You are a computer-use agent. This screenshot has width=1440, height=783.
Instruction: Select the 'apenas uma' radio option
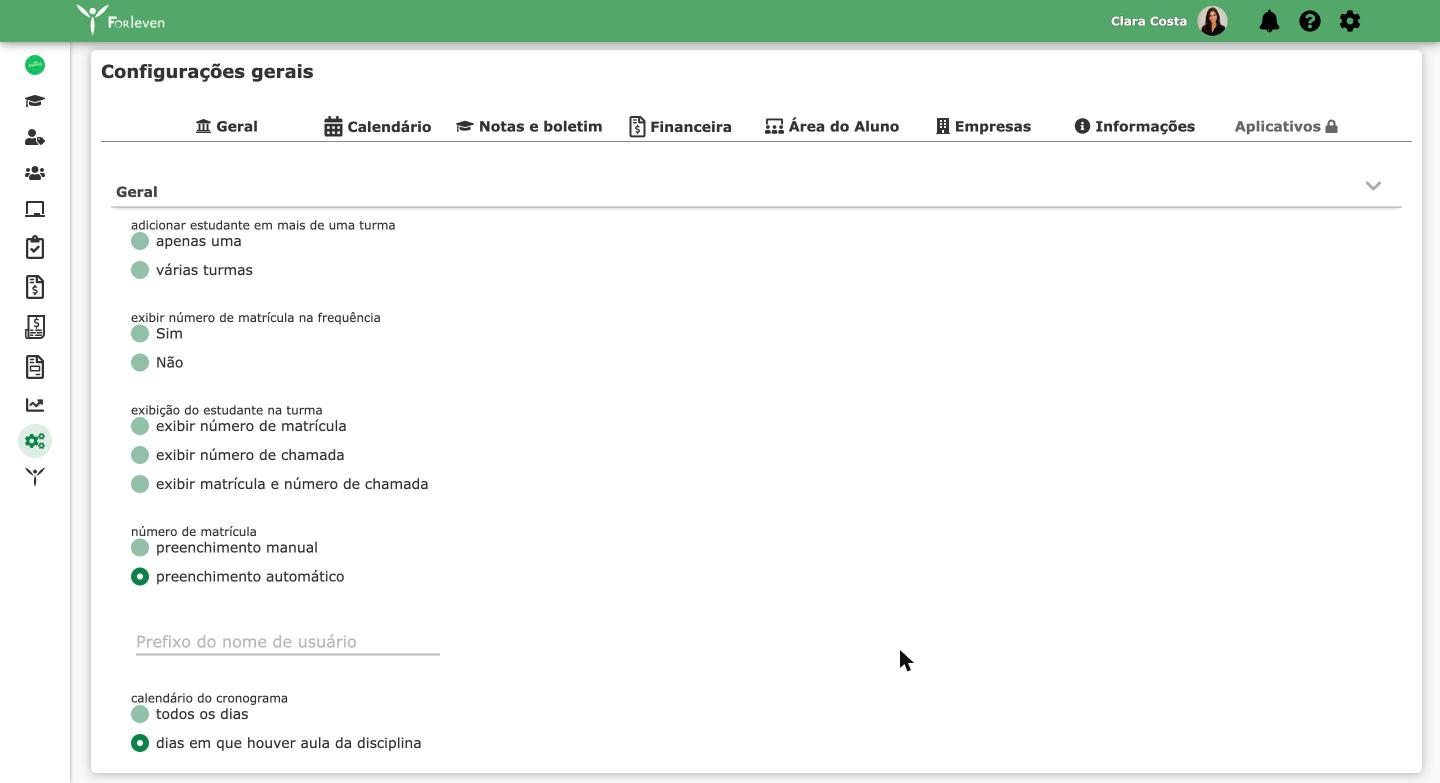tap(140, 241)
